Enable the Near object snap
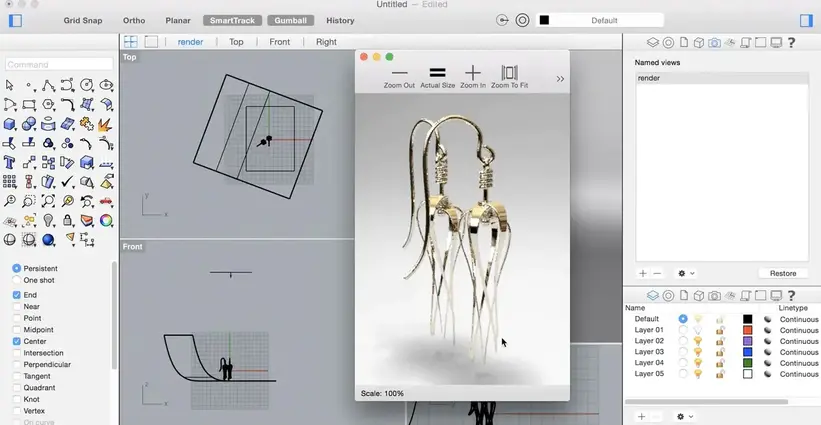This screenshot has height=425, width=821. 17,307
